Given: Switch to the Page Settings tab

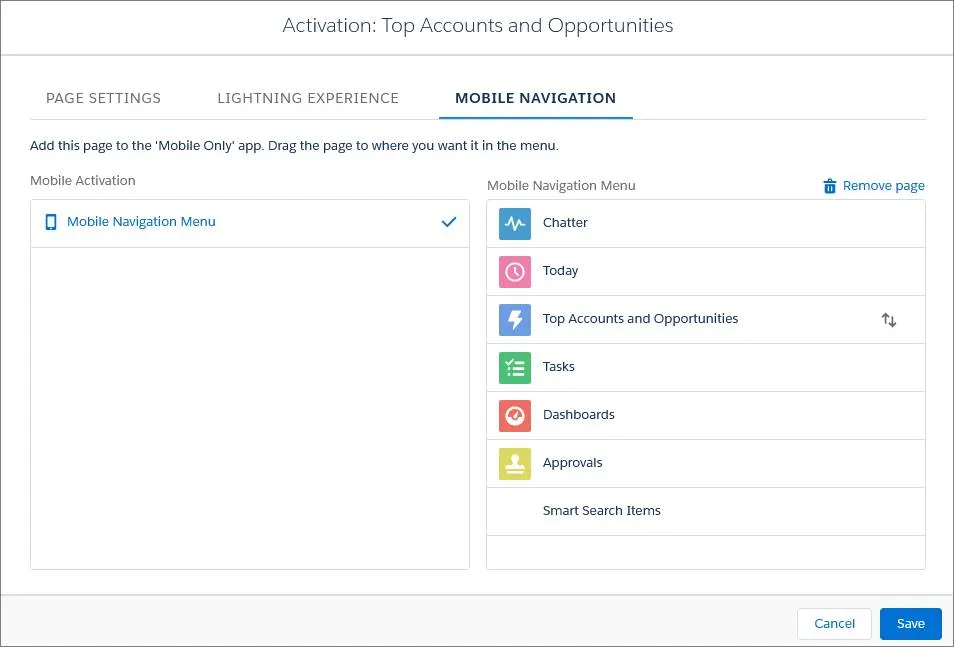Looking at the screenshot, I should click(x=103, y=98).
